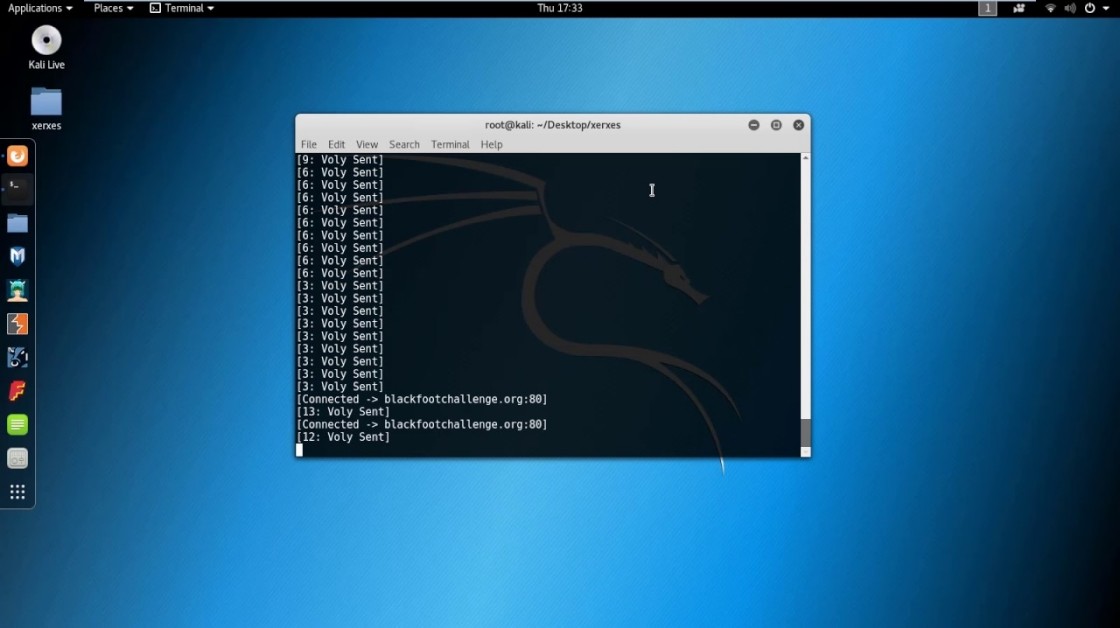
Task: Open the Kali Live disc desktop icon
Action: pyautogui.click(x=46, y=47)
